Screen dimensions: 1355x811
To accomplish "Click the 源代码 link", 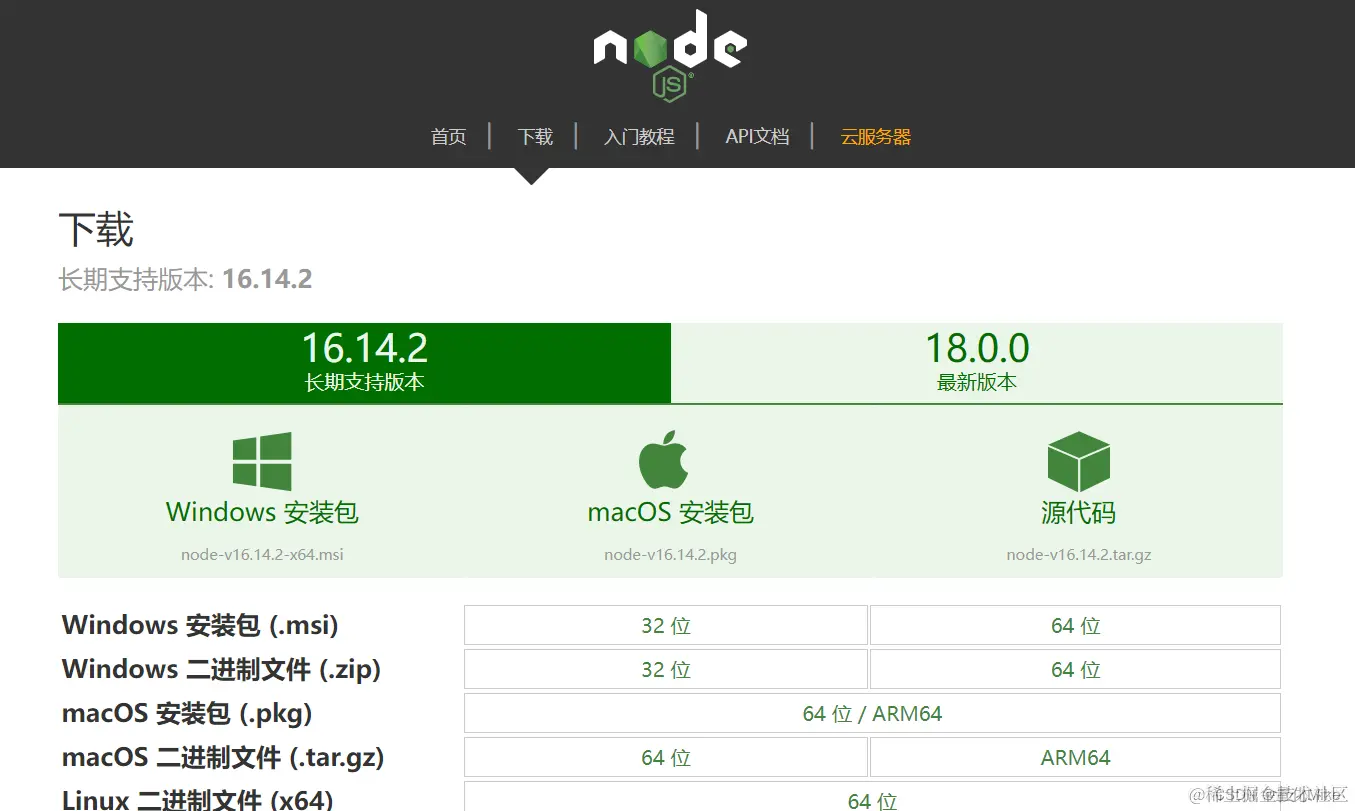I will click(1078, 513).
